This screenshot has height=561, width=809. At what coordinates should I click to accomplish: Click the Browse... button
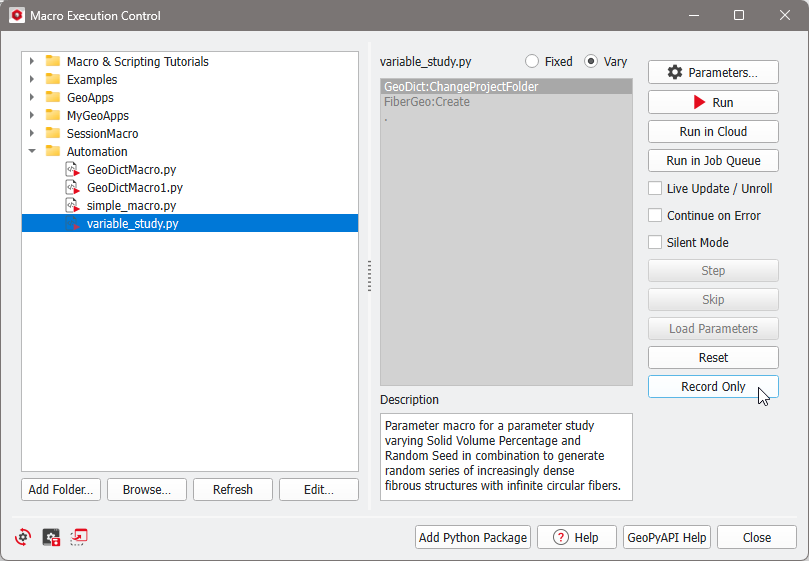coord(147,489)
